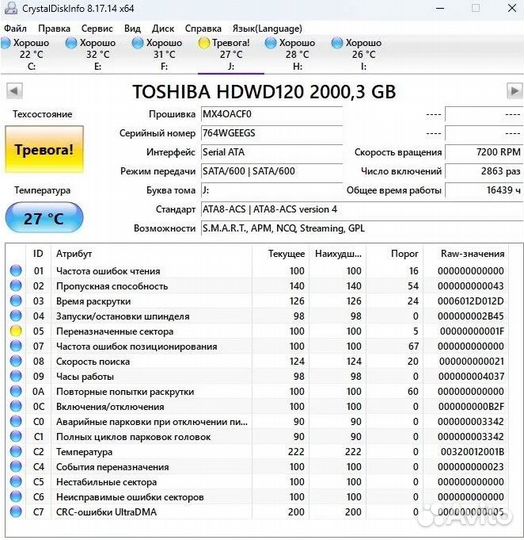Click status icon for Часы работы
524x540 pixels.
click(x=16, y=376)
